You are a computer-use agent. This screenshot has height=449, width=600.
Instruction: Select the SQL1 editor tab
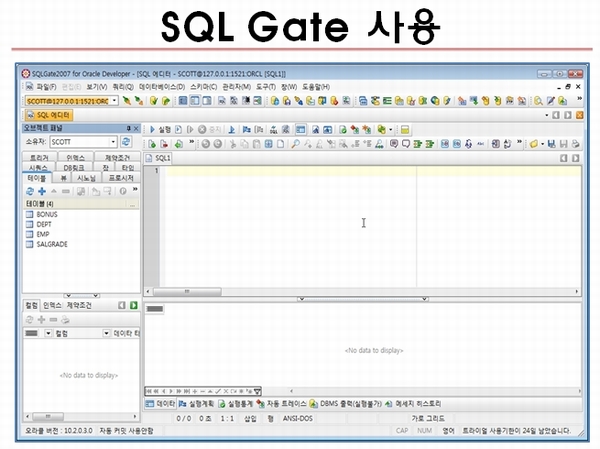pyautogui.click(x=158, y=158)
